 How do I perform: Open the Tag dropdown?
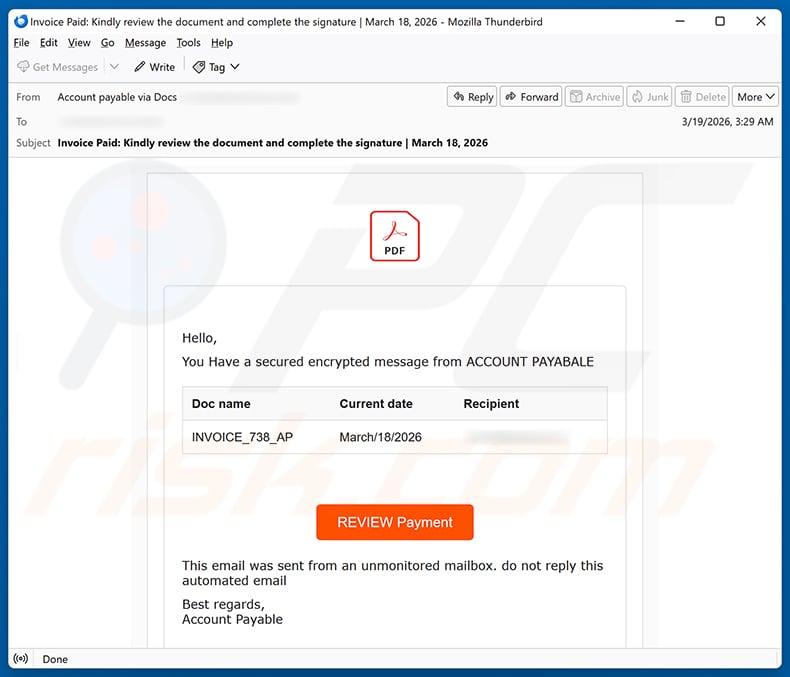[216, 67]
